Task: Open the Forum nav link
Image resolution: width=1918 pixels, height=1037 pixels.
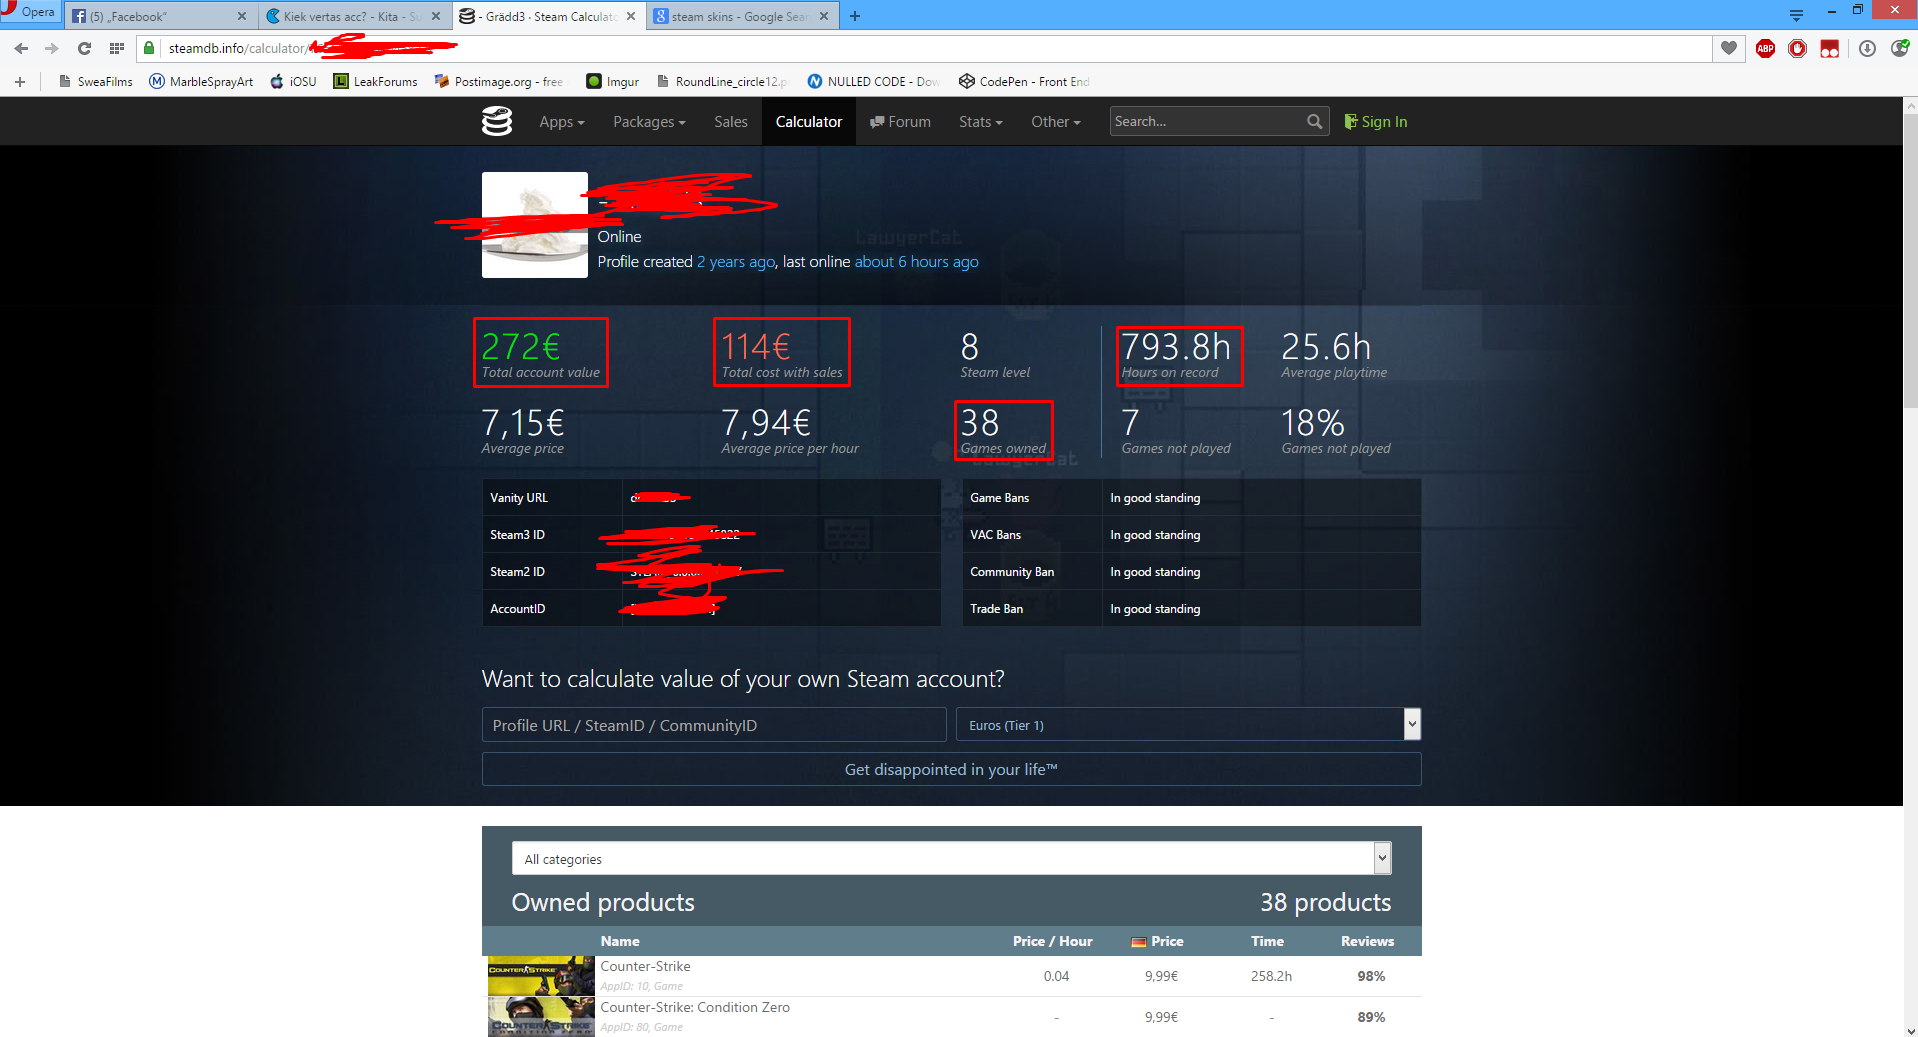Action: [x=900, y=122]
